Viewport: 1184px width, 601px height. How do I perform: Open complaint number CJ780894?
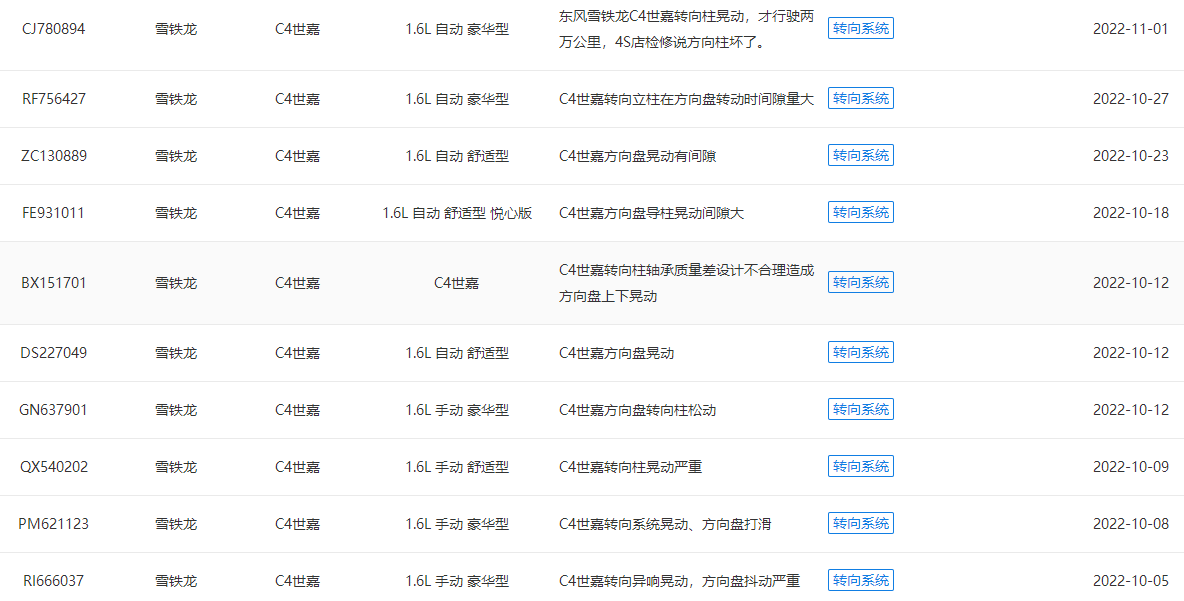click(x=53, y=29)
